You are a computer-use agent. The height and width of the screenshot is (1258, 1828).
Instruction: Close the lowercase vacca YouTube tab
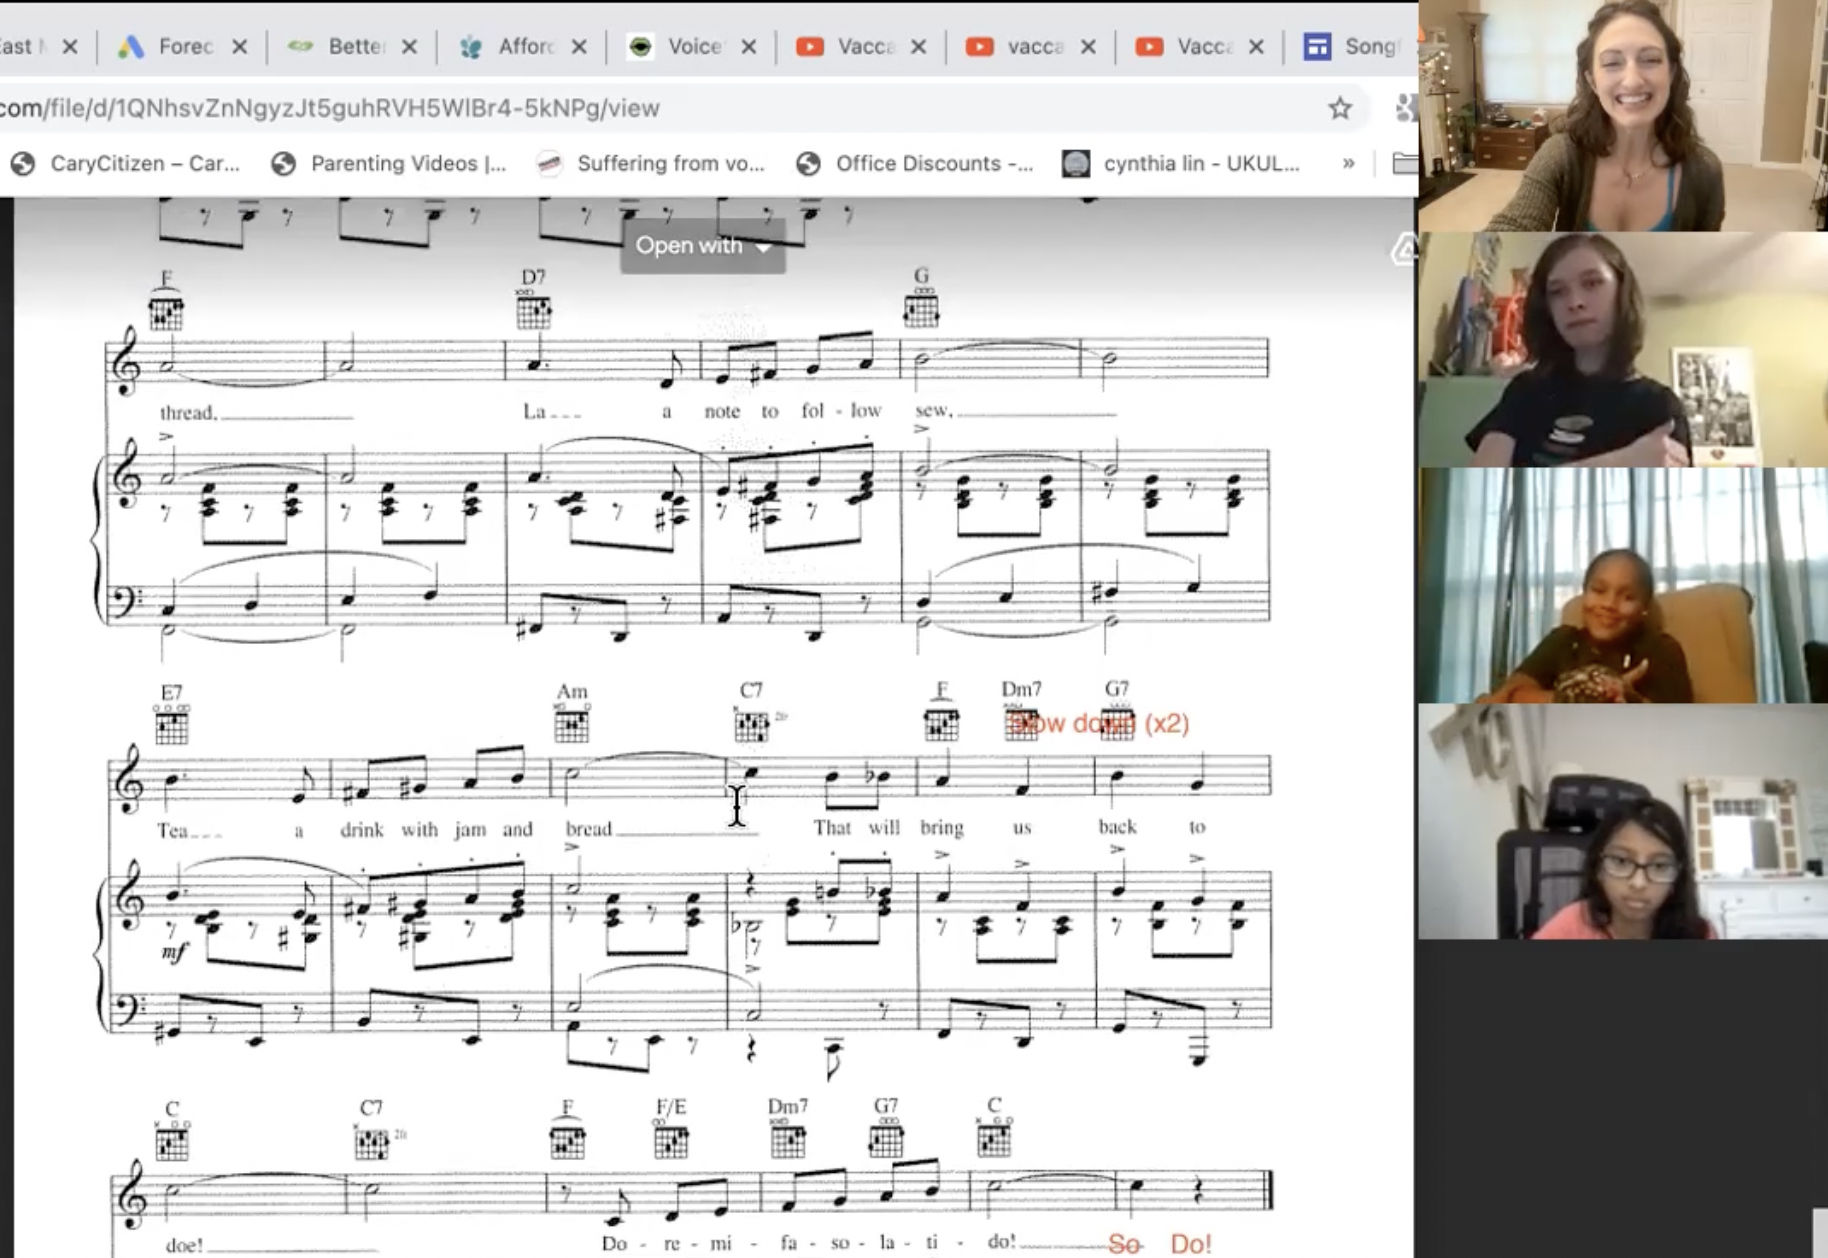(x=1088, y=46)
